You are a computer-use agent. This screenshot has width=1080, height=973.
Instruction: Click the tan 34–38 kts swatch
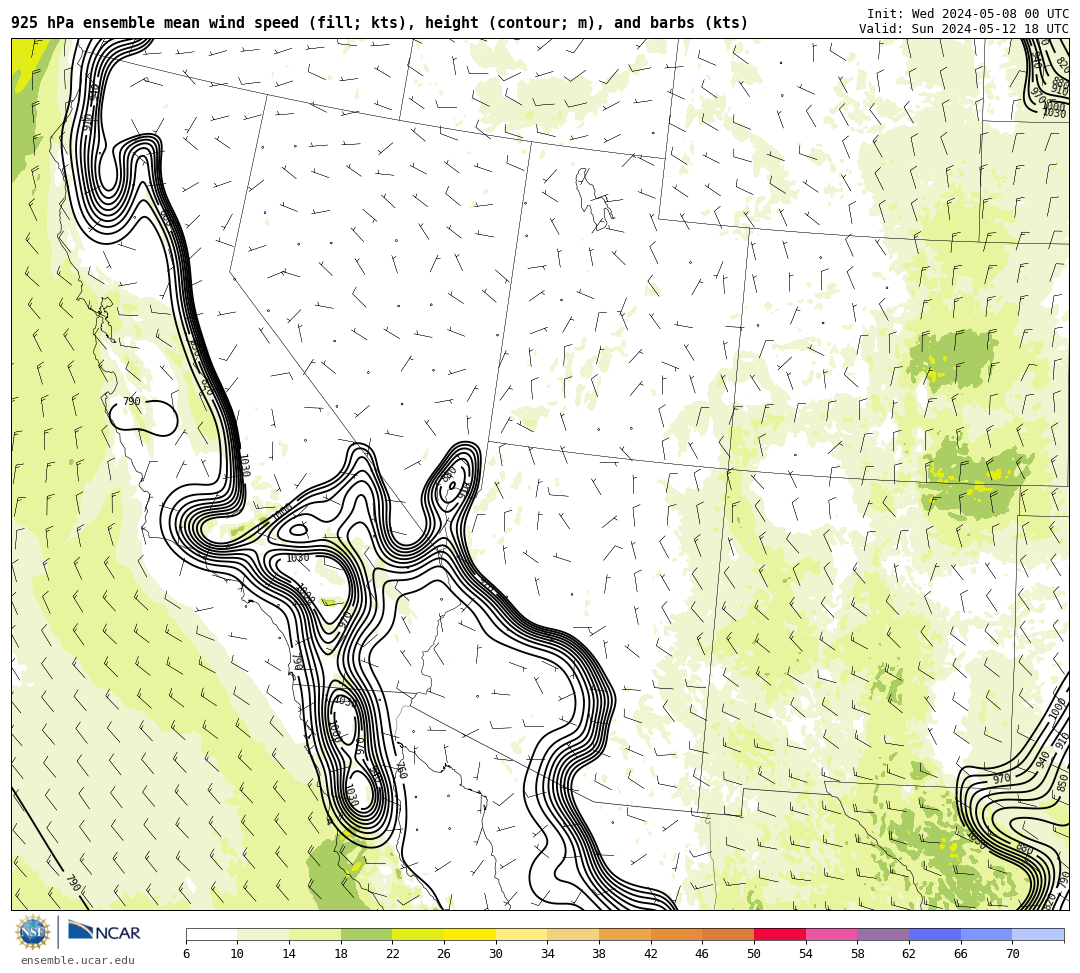[573, 934]
